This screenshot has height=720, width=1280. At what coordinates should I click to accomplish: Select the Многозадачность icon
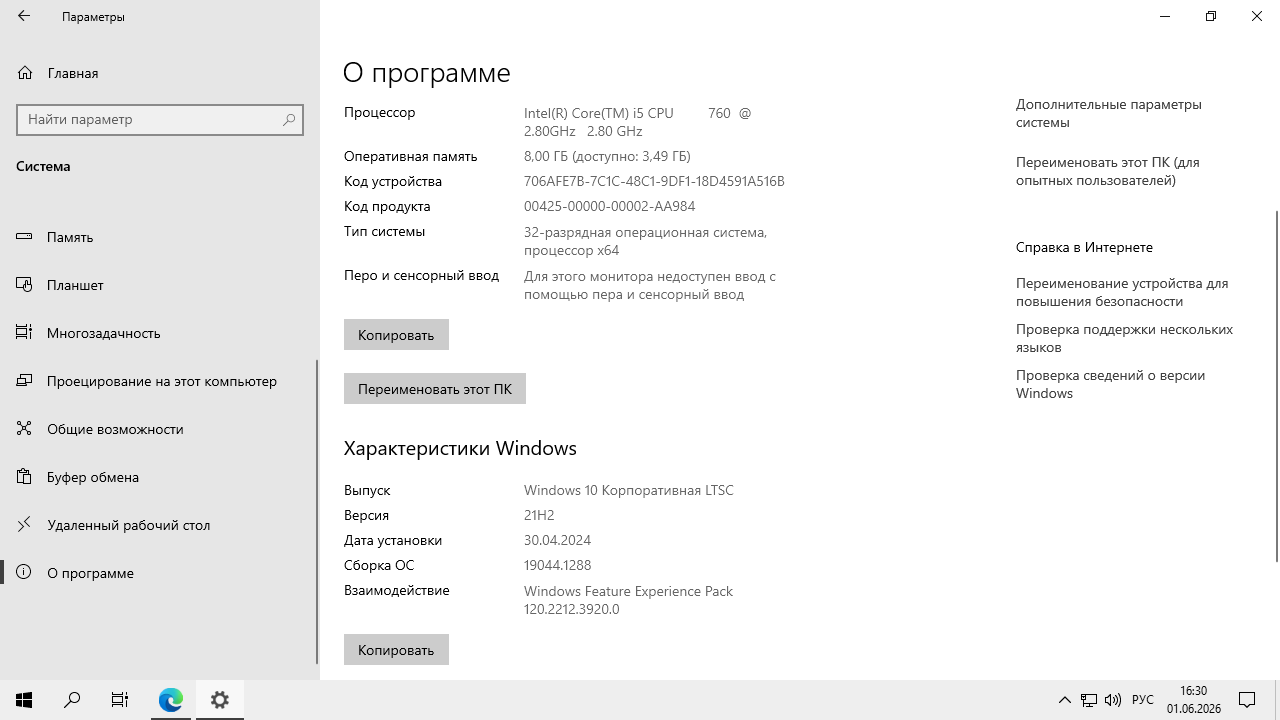tap(25, 333)
